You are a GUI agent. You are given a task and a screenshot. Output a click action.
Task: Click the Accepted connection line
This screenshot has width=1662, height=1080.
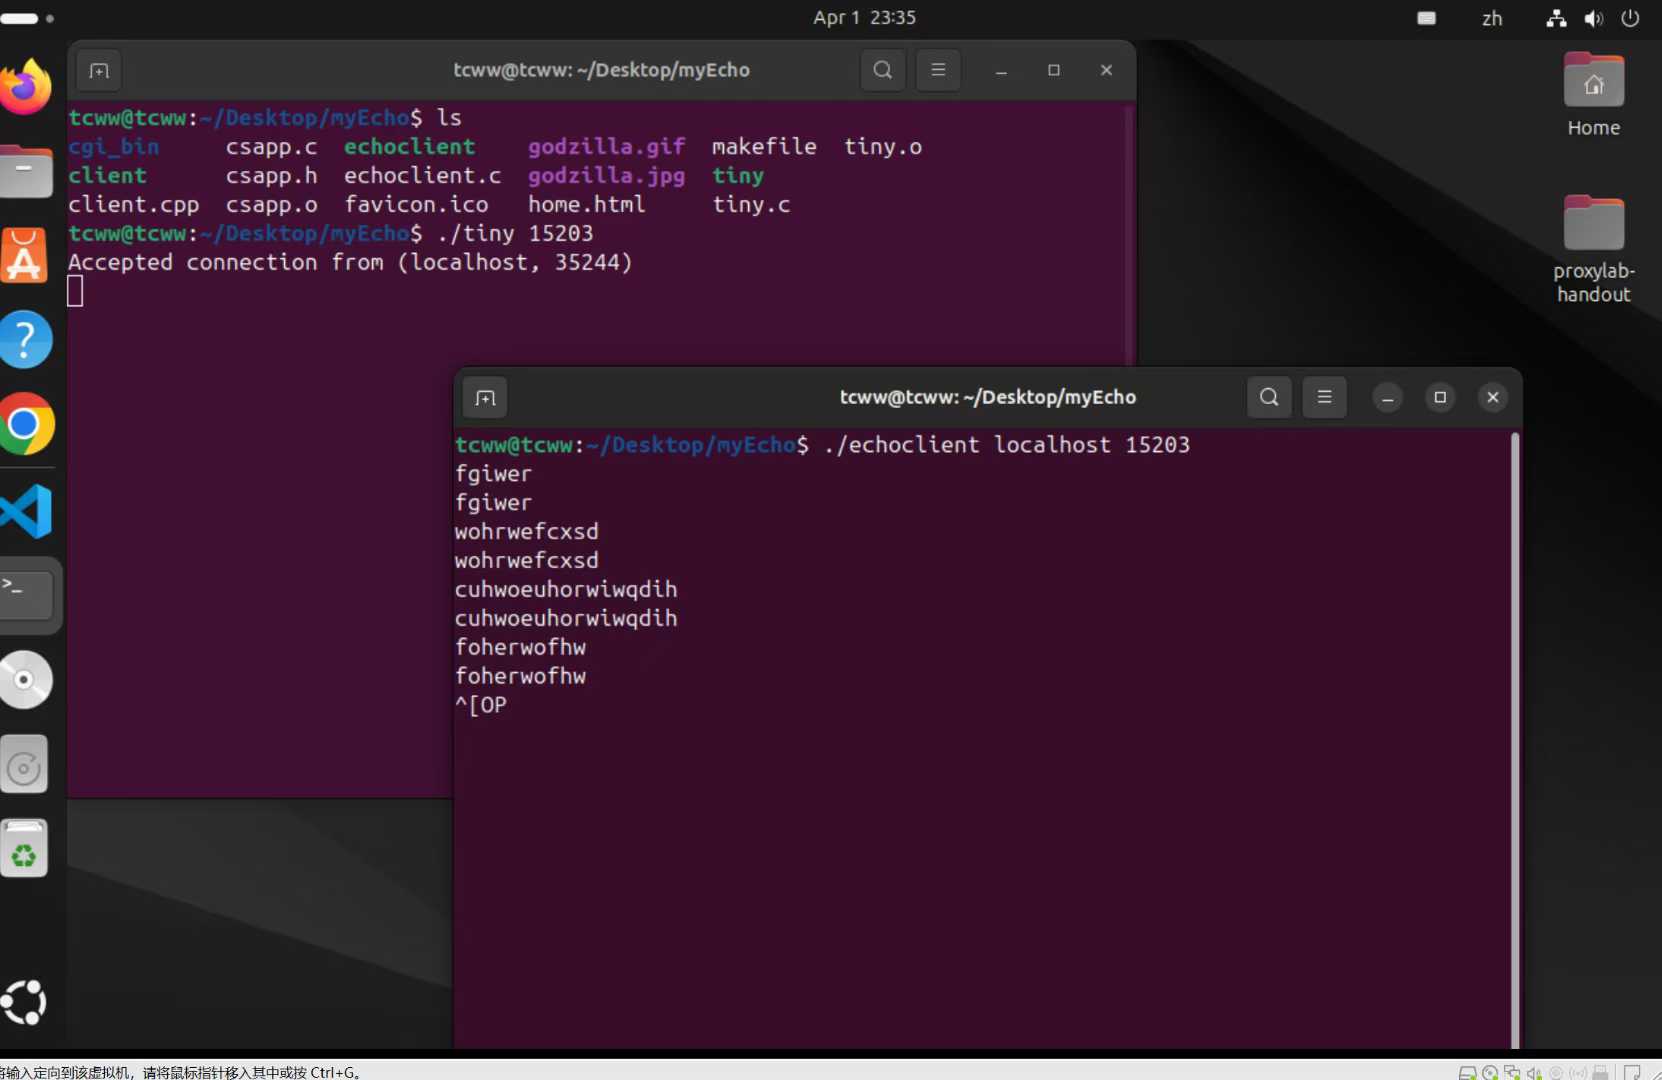pyautogui.click(x=350, y=263)
